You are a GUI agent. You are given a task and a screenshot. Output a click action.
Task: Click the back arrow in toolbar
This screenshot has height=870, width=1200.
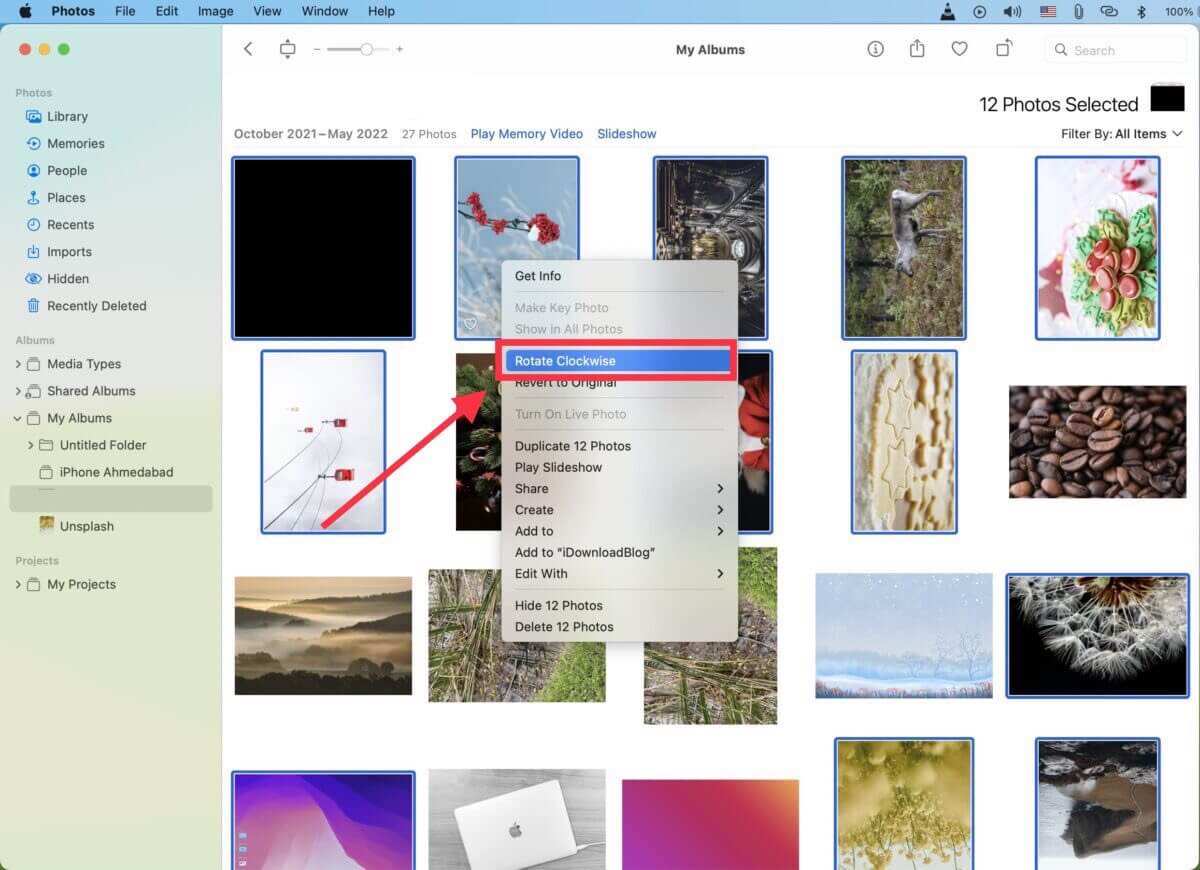pyautogui.click(x=249, y=49)
